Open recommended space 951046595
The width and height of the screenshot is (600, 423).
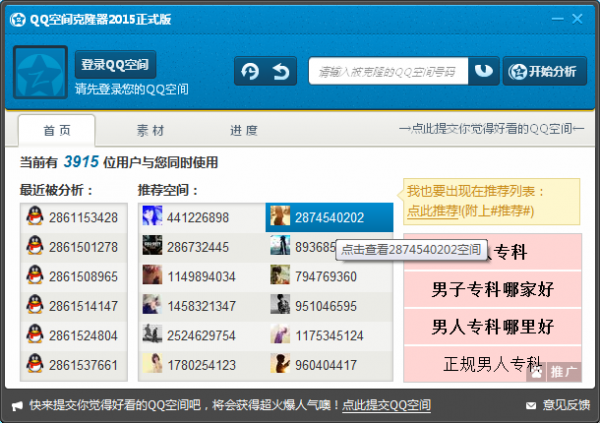click(326, 306)
